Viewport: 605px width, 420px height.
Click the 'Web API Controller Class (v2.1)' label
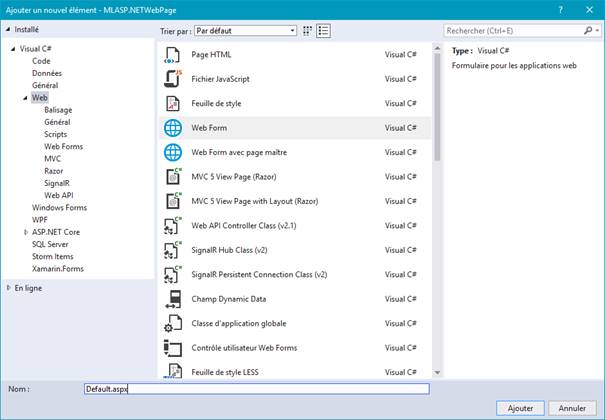(x=244, y=226)
